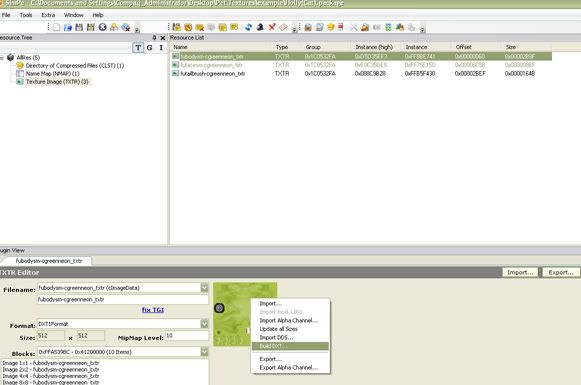Click the Export... button in TXTR Editor

(x=561, y=272)
